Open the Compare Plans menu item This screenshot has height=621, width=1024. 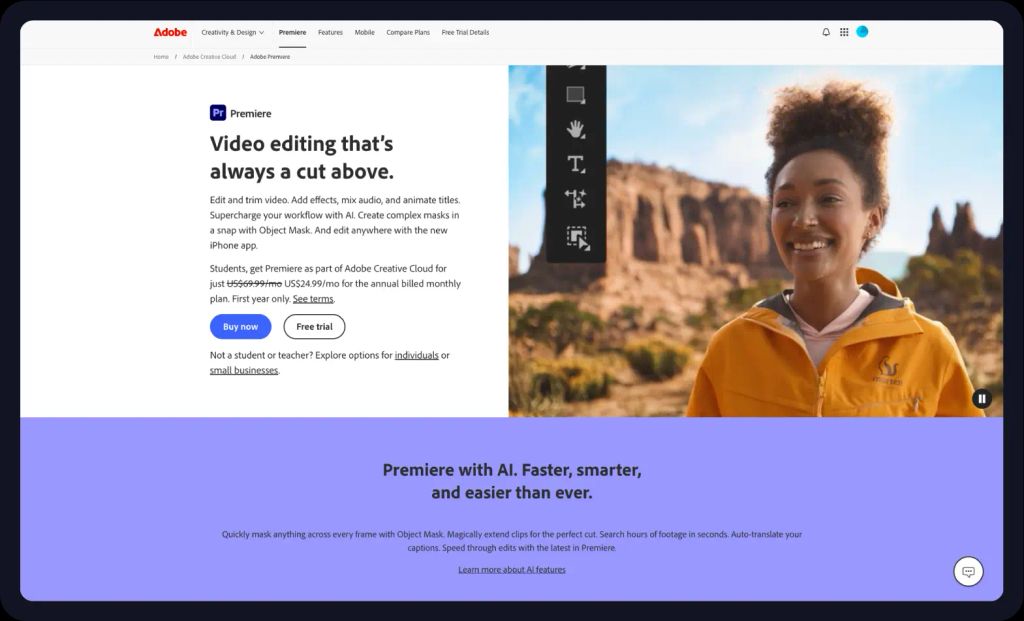[408, 31]
